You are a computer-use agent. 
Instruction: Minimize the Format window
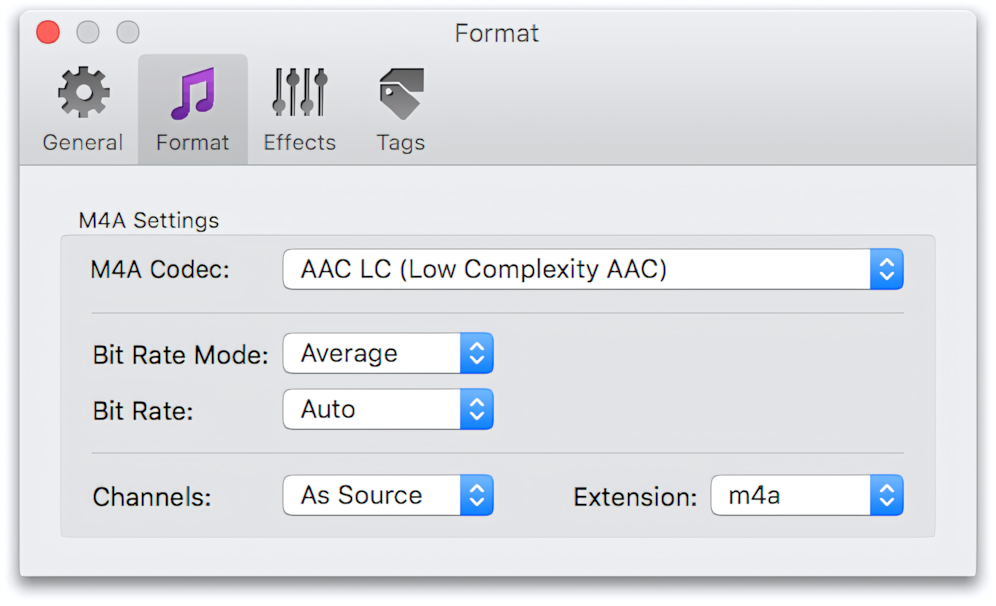88,31
